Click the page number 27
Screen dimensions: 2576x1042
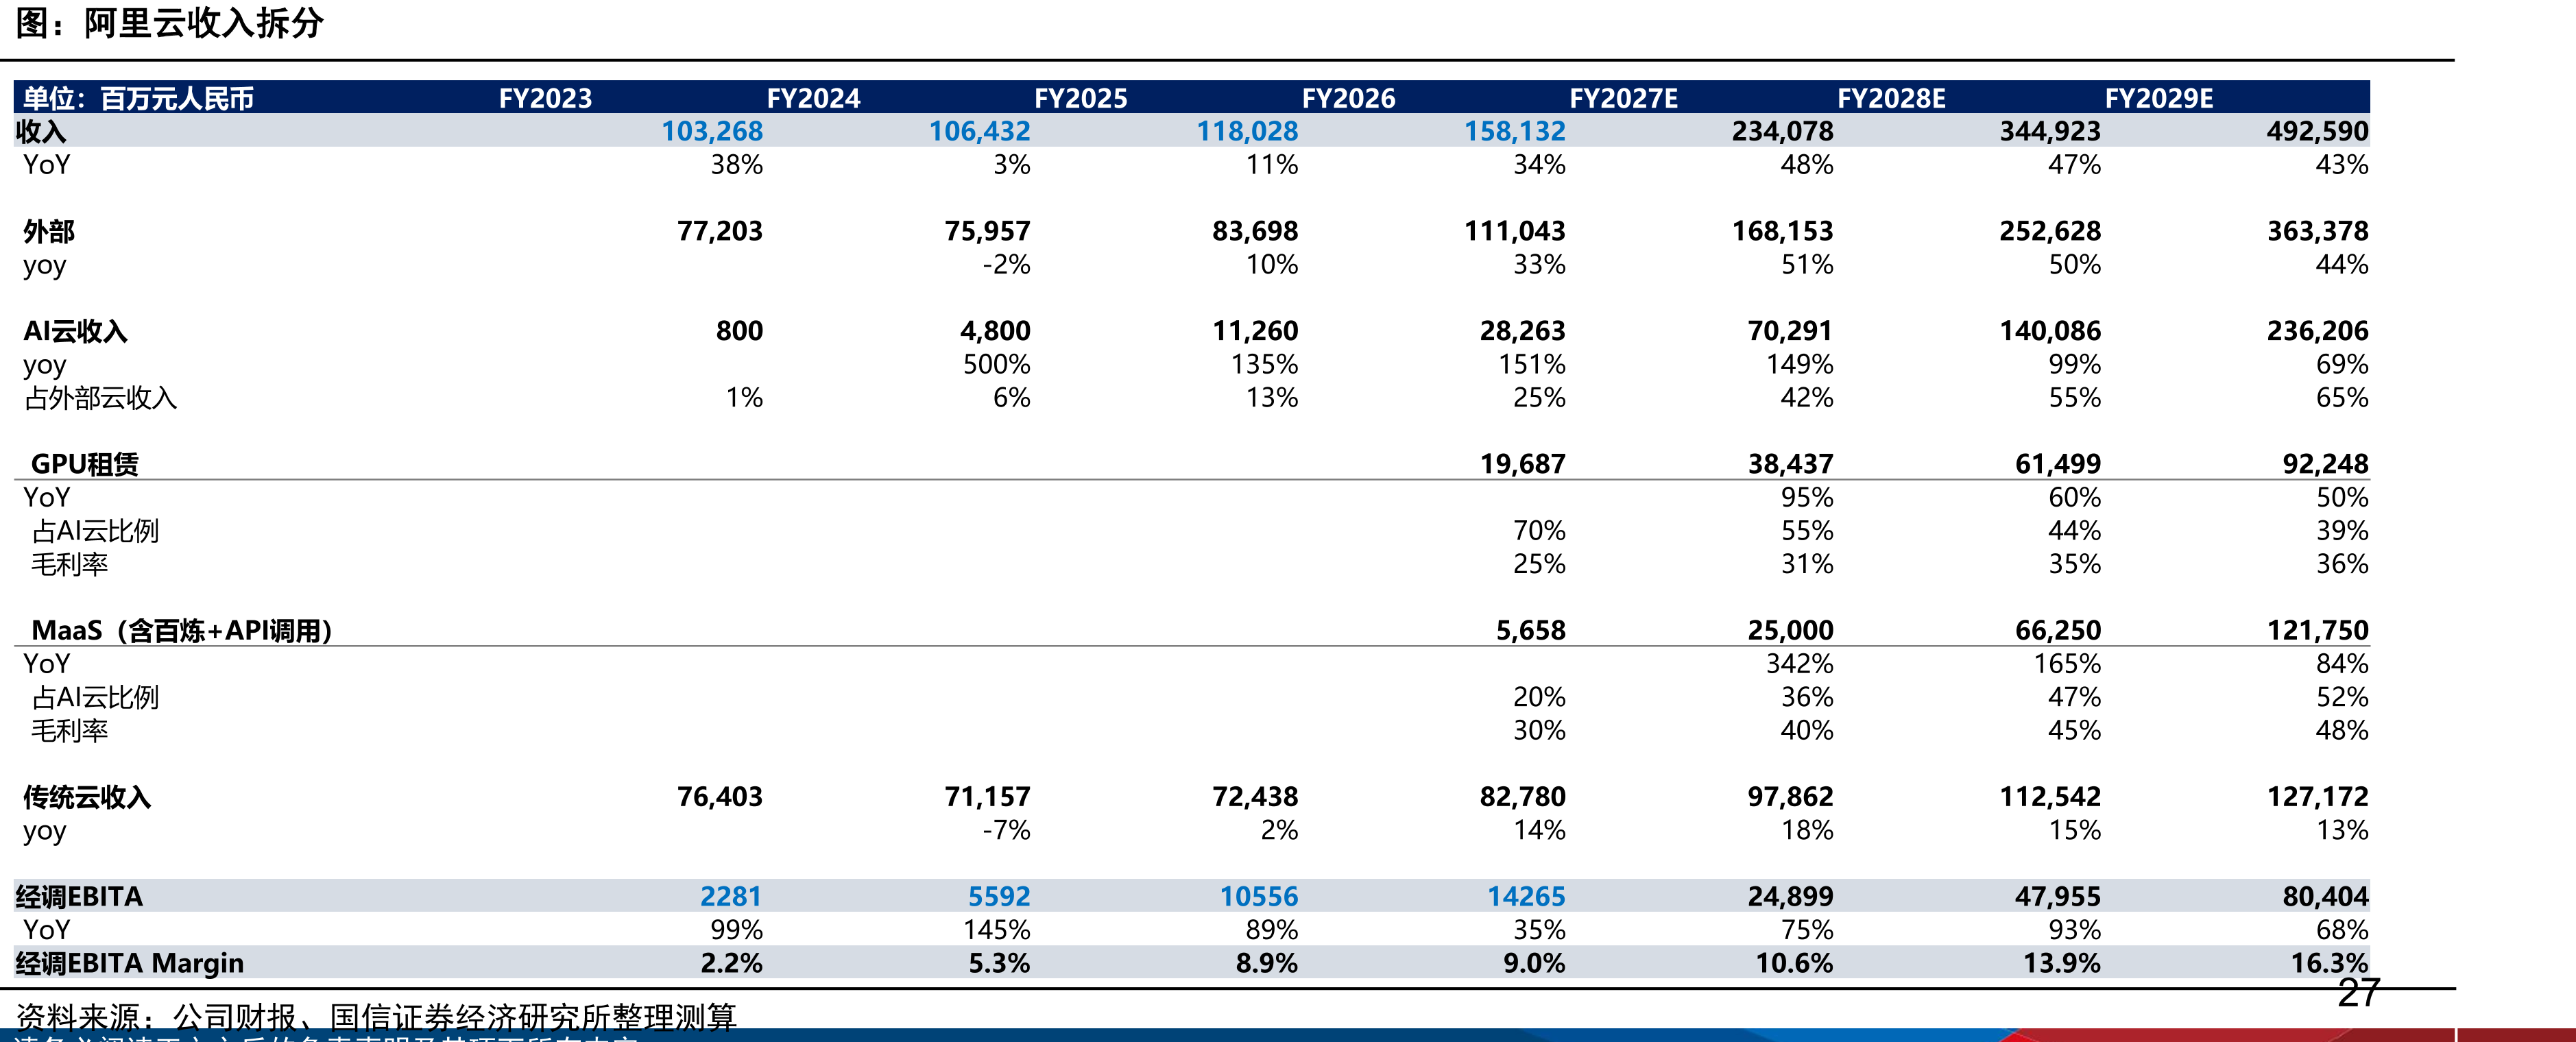pyautogui.click(x=2358, y=993)
